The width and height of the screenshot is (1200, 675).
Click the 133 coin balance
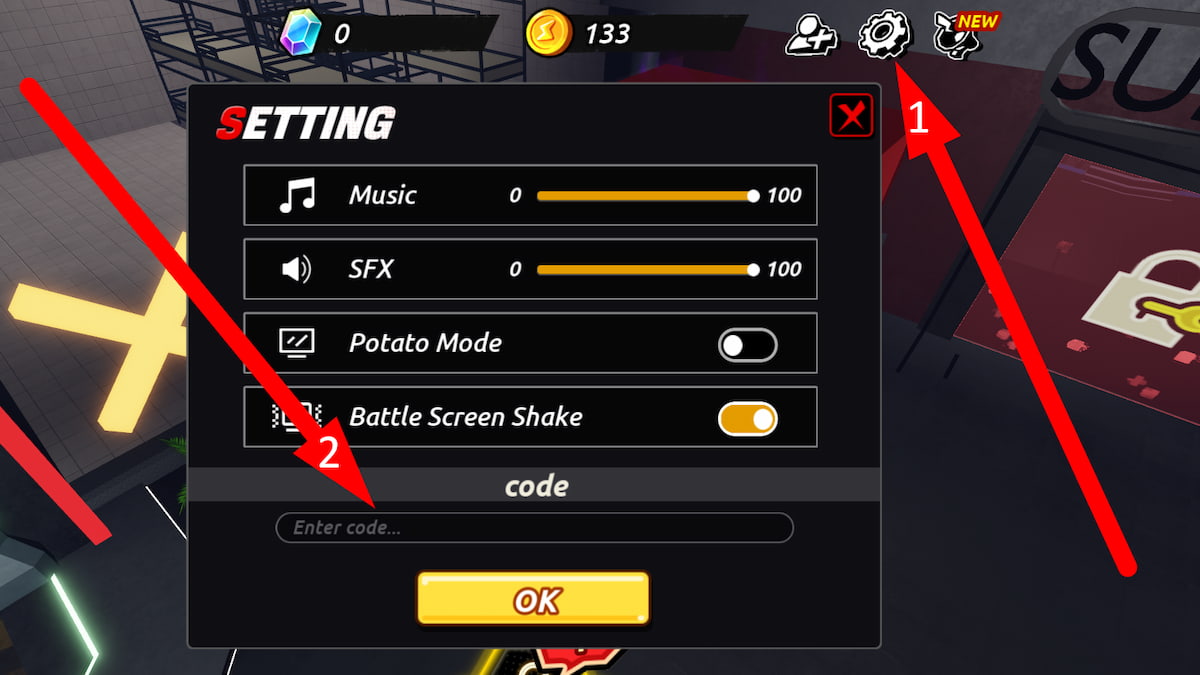(x=607, y=34)
